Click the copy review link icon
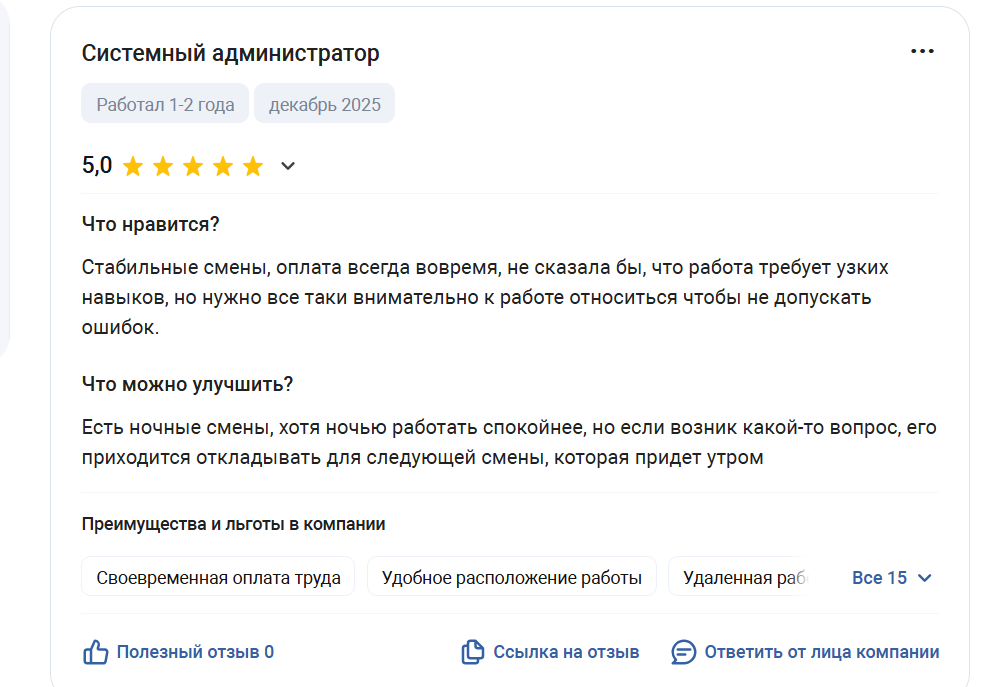 point(472,653)
